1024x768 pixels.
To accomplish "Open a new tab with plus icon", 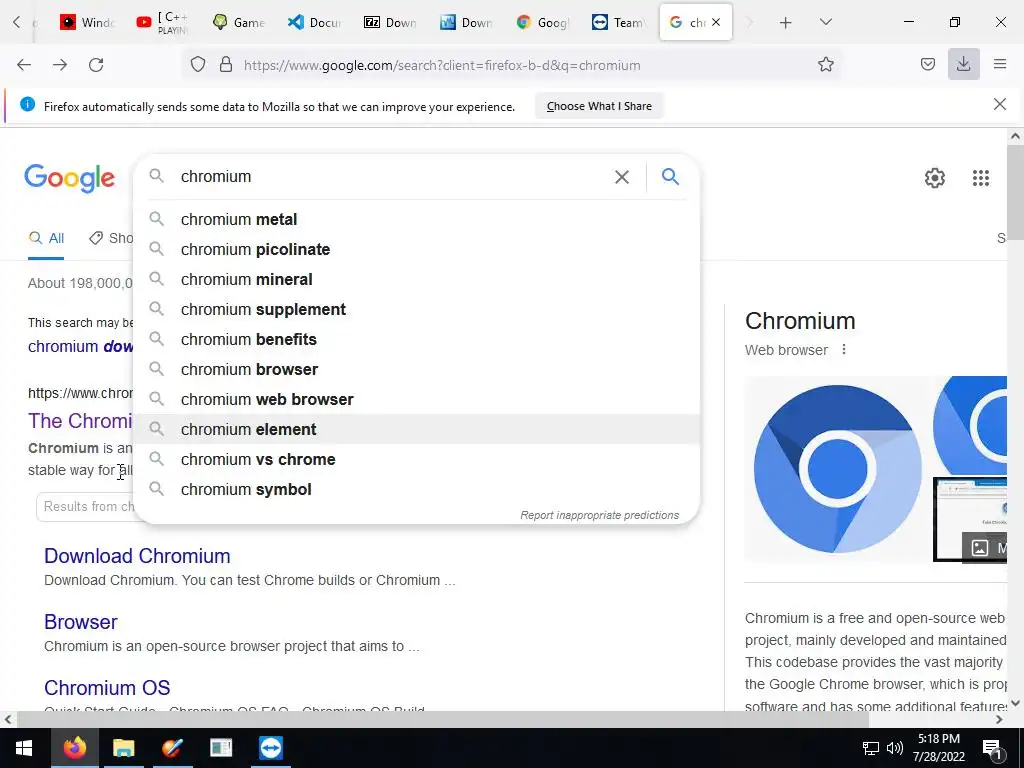I will pos(786,23).
